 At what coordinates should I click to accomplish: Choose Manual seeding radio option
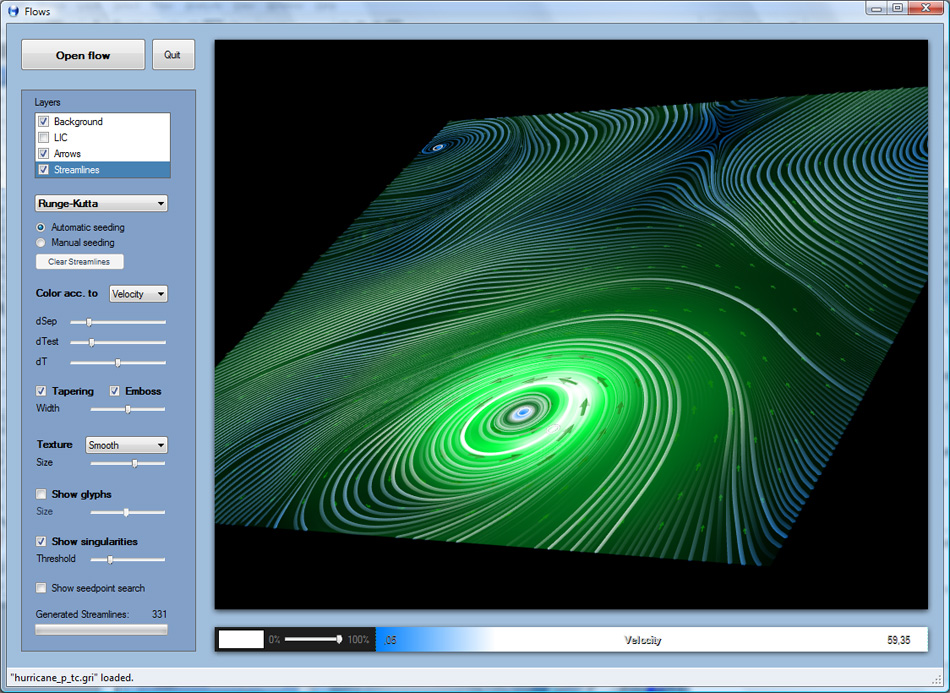41,243
